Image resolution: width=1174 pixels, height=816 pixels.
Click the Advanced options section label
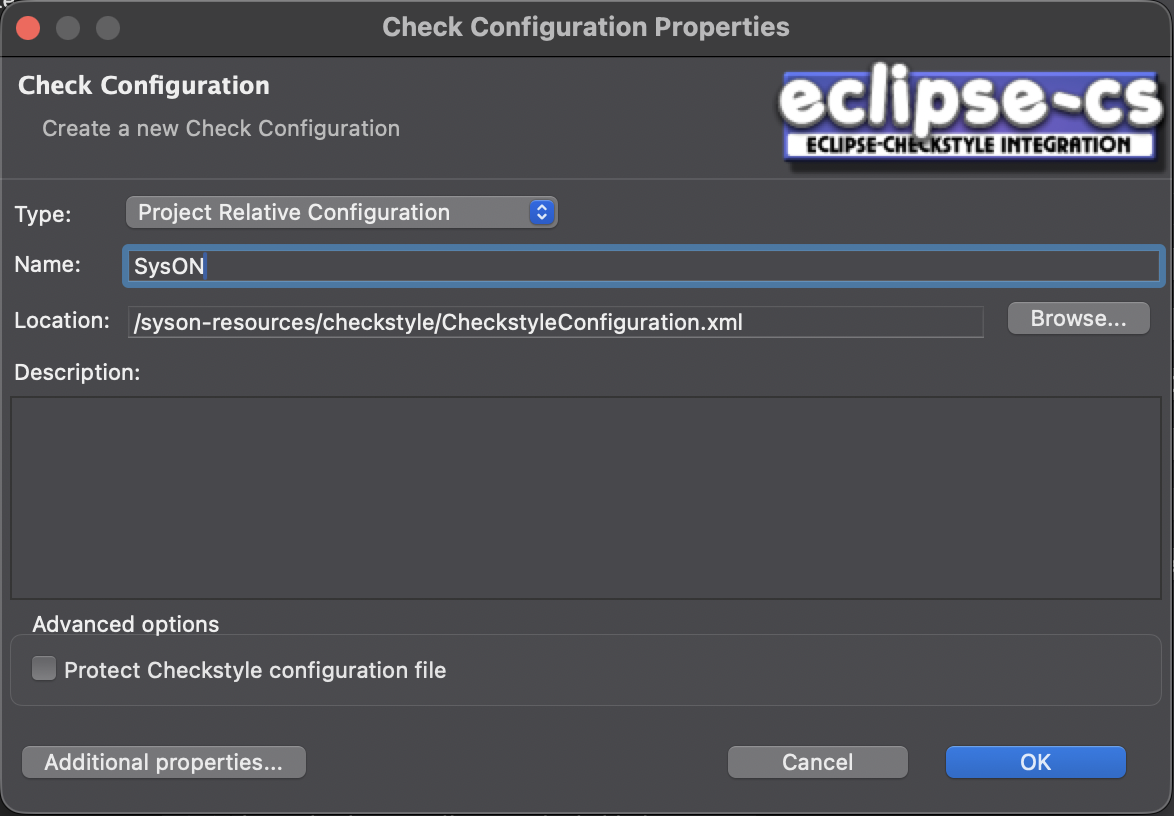tap(125, 624)
